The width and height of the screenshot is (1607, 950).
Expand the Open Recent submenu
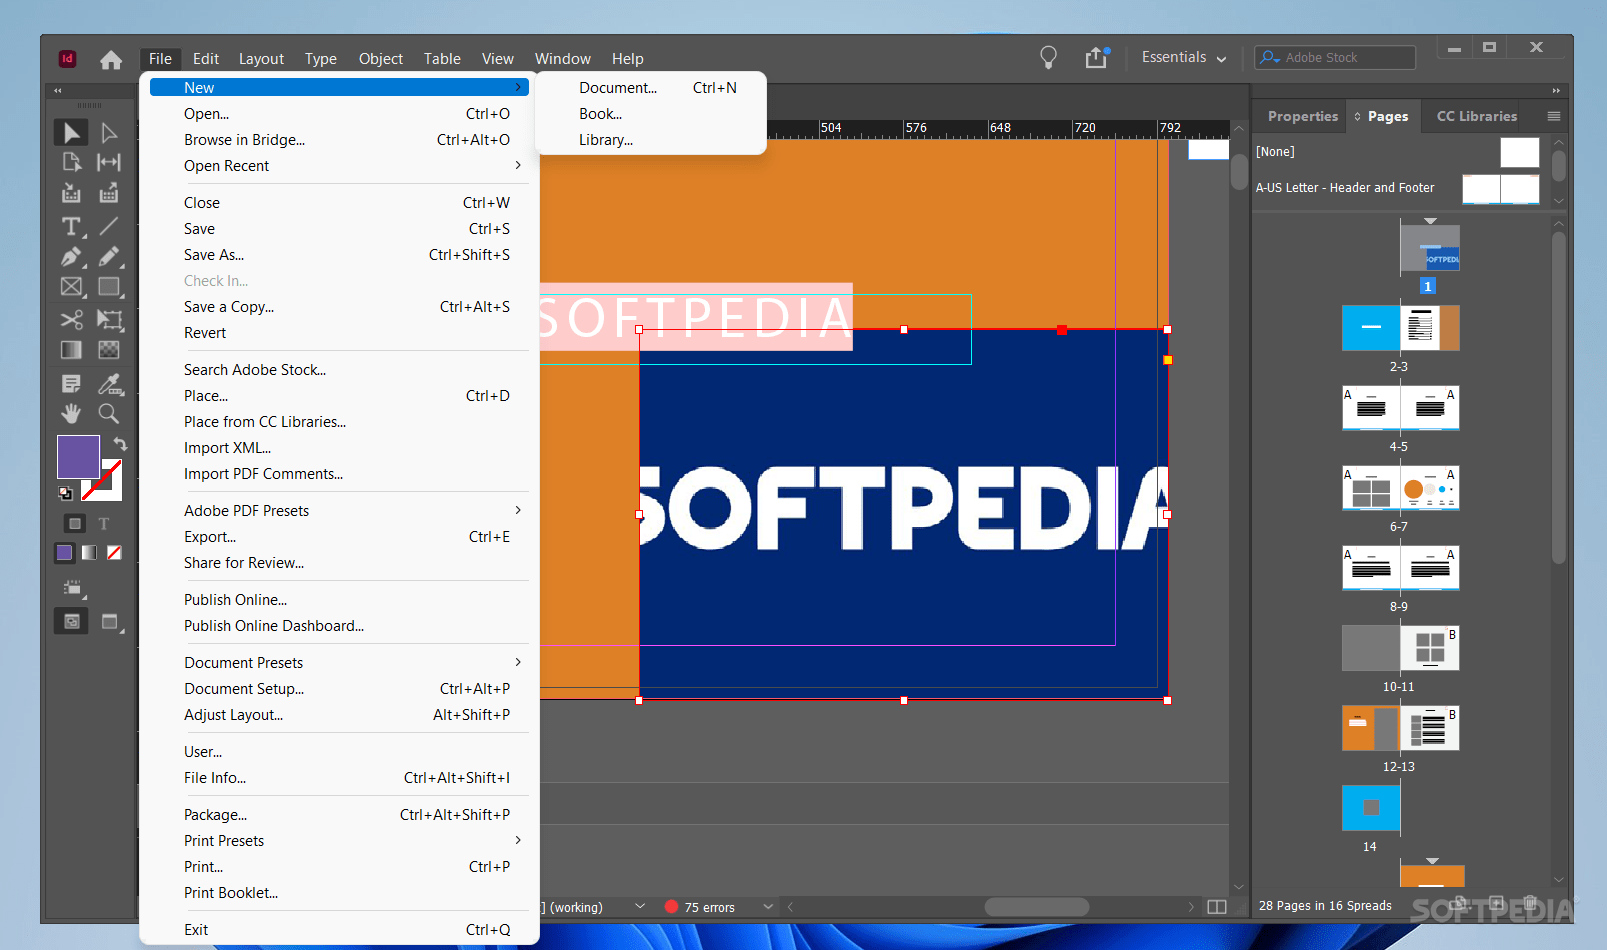(x=518, y=166)
